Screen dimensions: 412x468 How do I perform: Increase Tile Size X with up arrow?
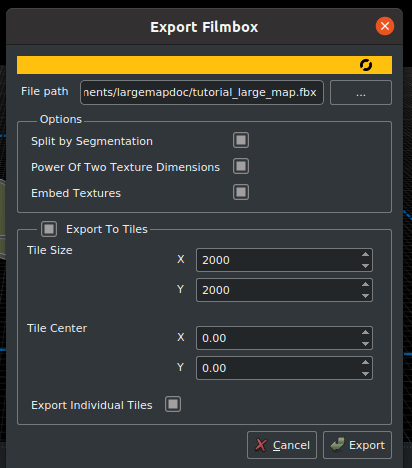coord(365,254)
